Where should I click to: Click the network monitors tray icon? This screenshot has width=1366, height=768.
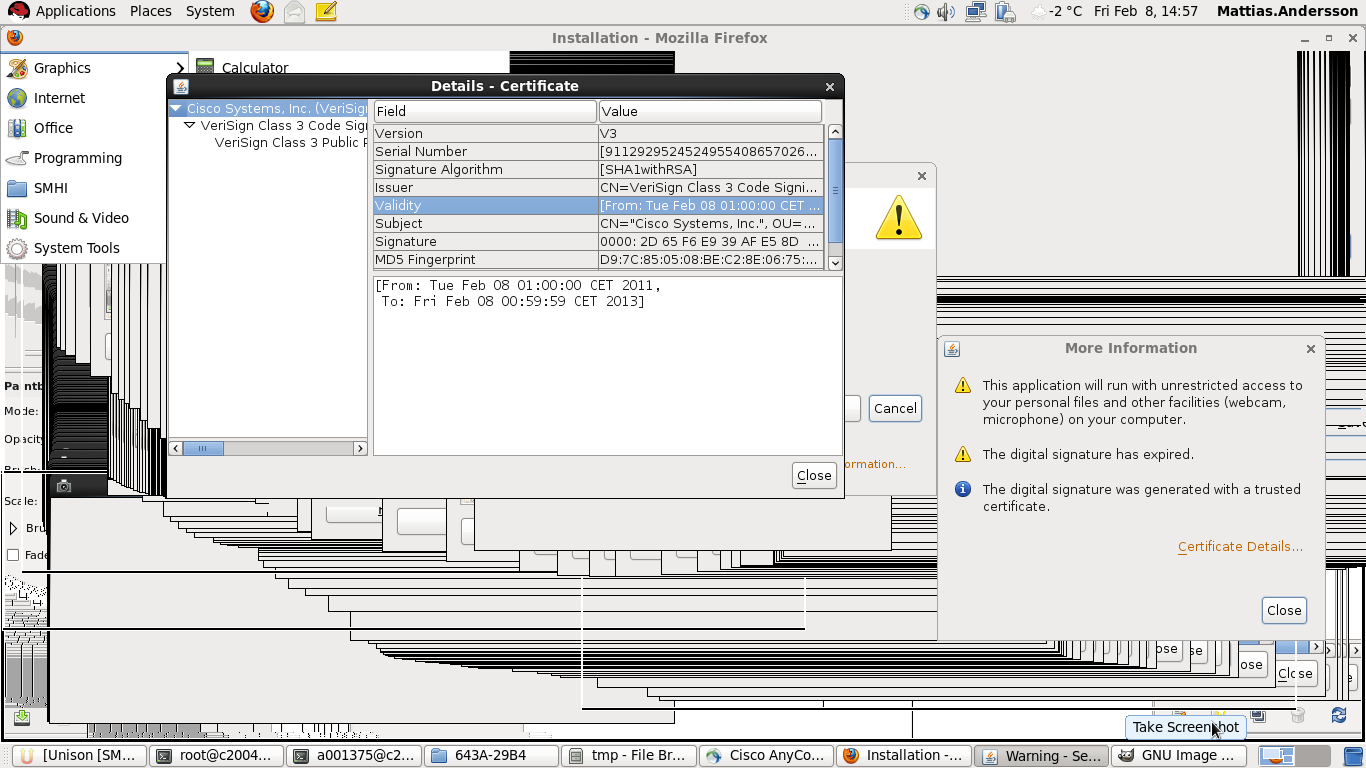pyautogui.click(x=976, y=12)
